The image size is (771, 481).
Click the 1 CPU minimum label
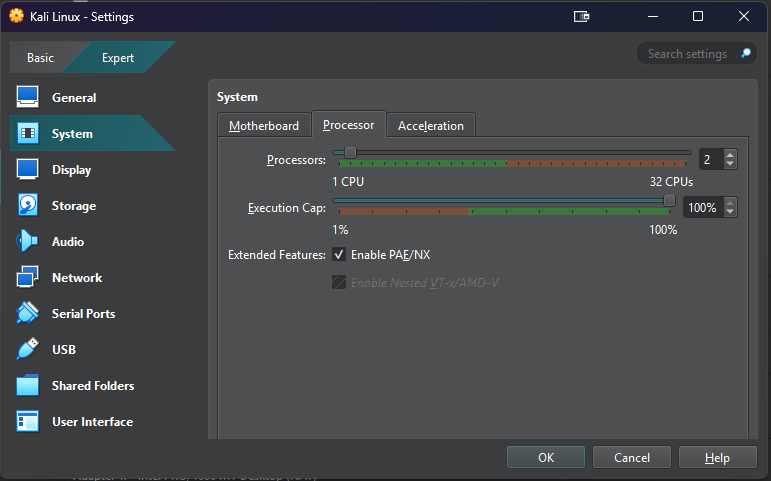(x=348, y=182)
